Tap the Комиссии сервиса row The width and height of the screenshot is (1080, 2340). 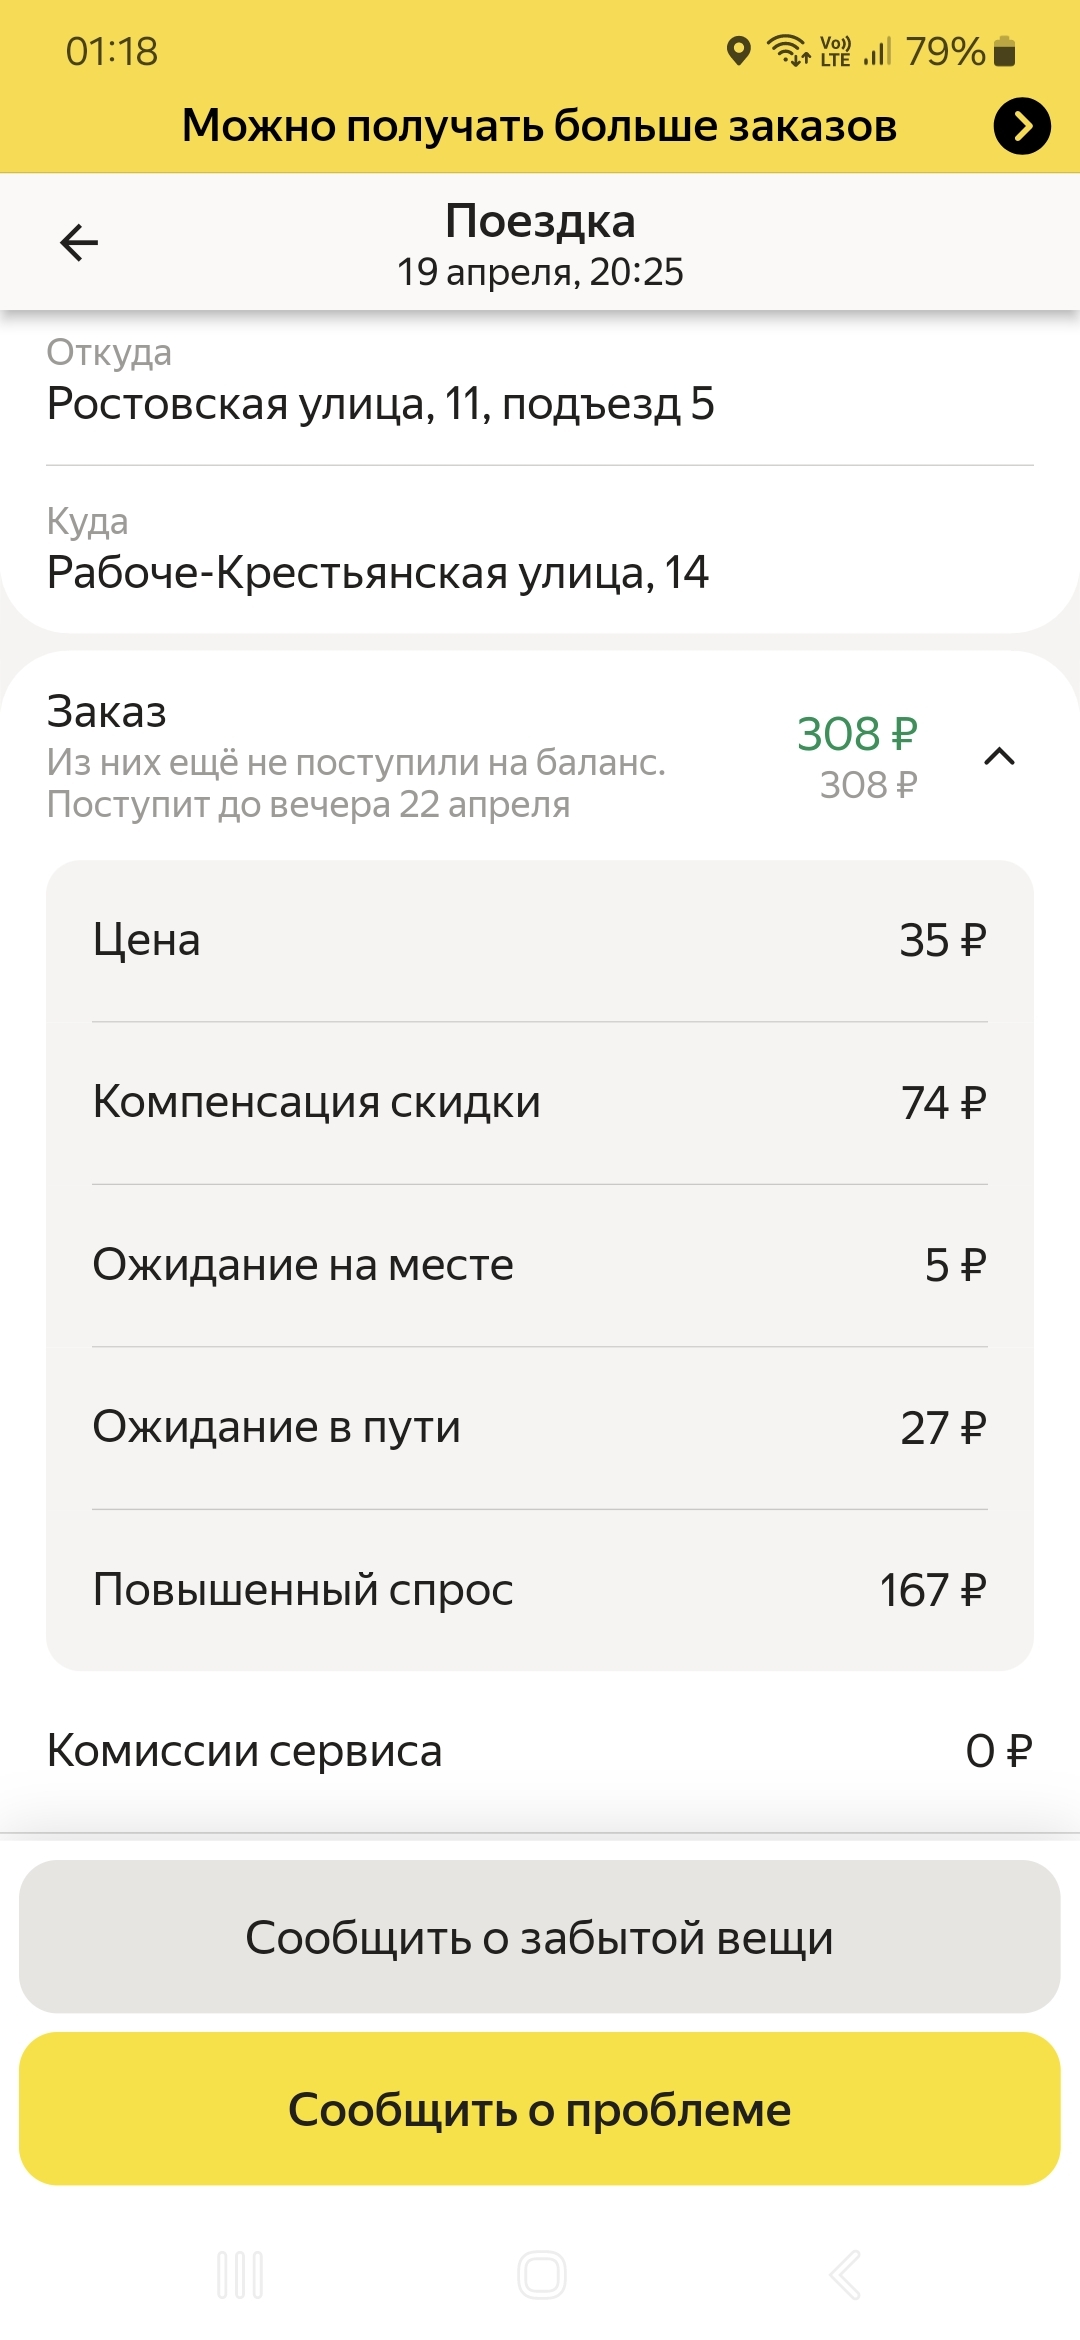coord(540,1751)
